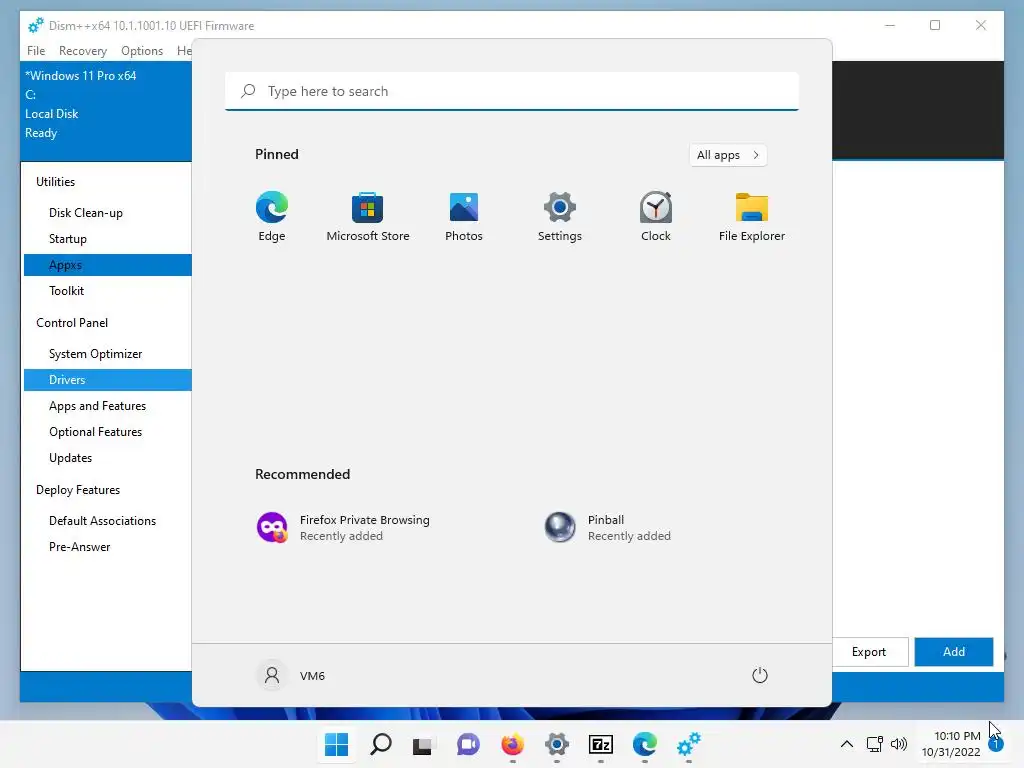The image size is (1024, 768).
Task: Open Chat app on the taskbar
Action: [x=468, y=744]
